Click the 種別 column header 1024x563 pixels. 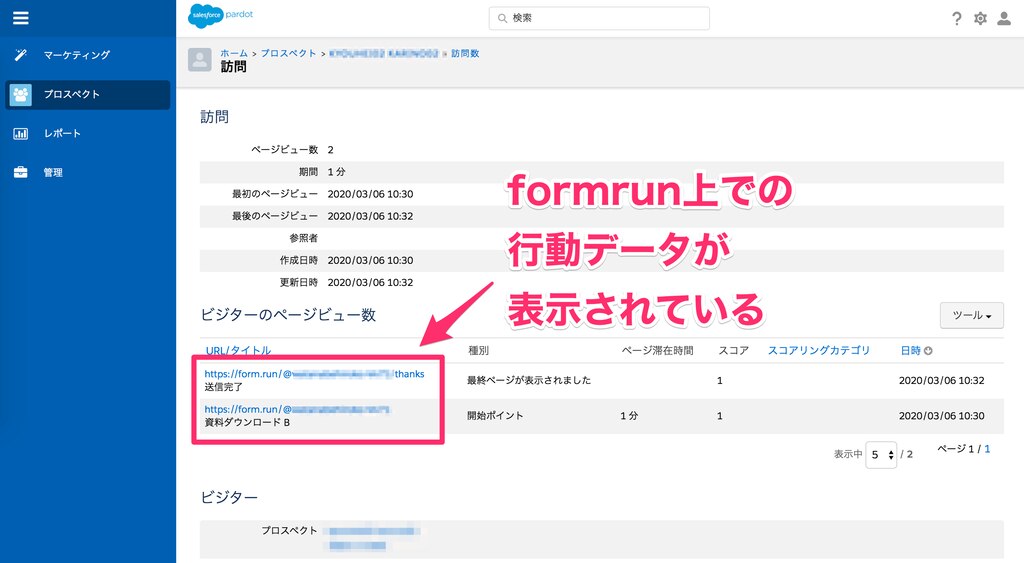click(478, 351)
